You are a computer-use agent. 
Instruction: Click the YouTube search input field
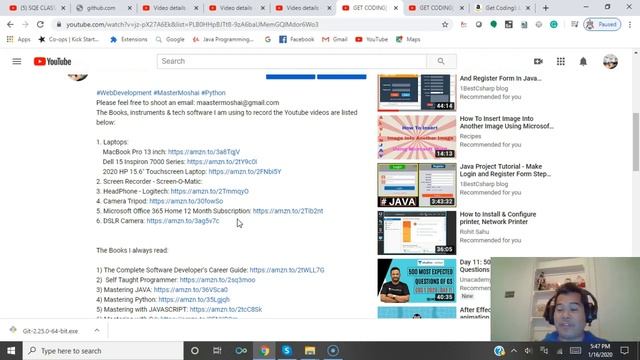[291, 61]
